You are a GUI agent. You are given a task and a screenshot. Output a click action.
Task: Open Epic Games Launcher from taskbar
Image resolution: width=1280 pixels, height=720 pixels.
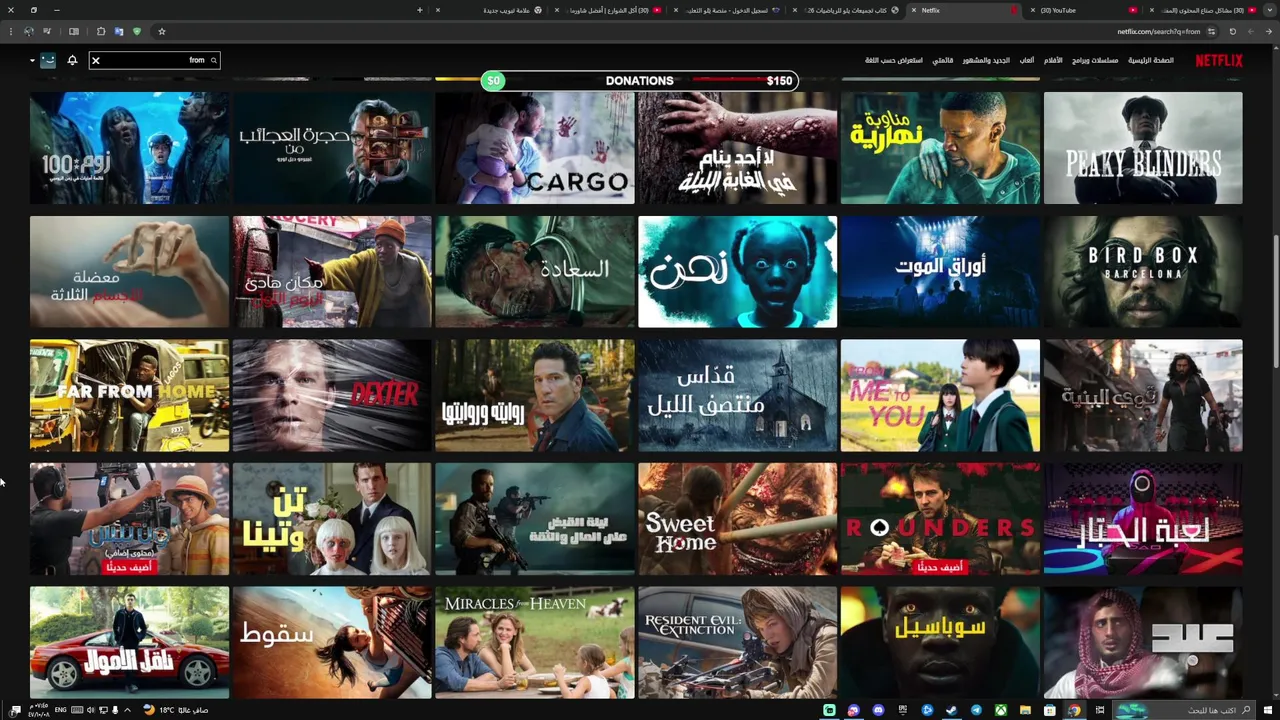[903, 710]
